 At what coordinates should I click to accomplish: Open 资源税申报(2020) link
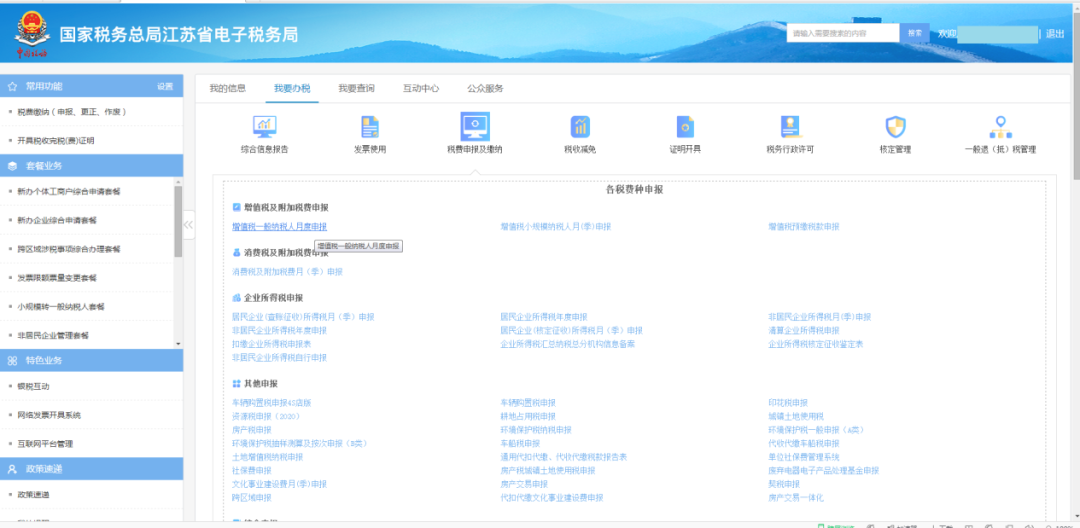266,416
